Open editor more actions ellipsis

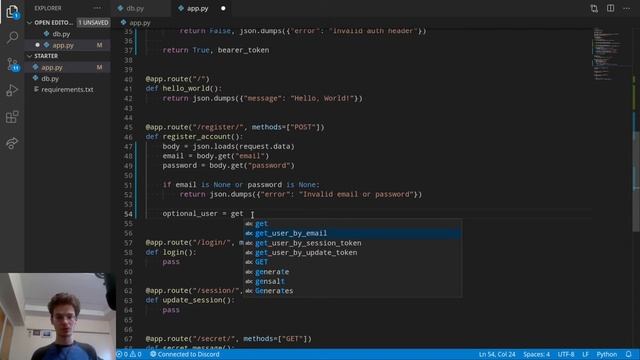[x=627, y=8]
